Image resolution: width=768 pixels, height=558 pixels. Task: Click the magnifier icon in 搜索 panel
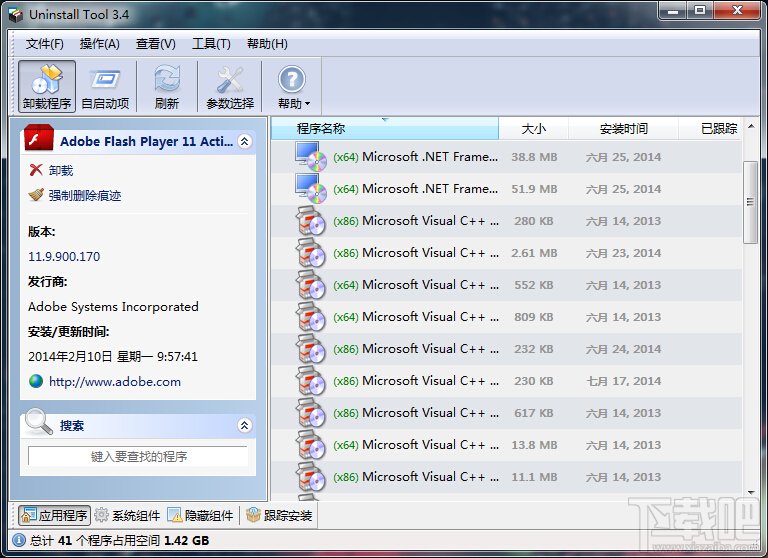[38, 422]
